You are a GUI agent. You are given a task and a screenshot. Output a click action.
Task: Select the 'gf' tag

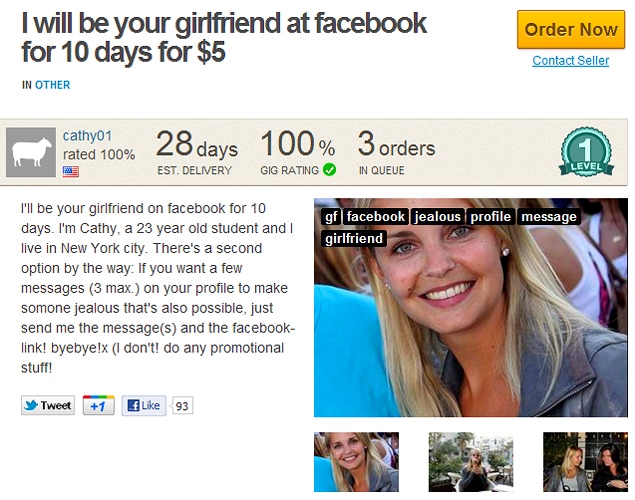331,217
